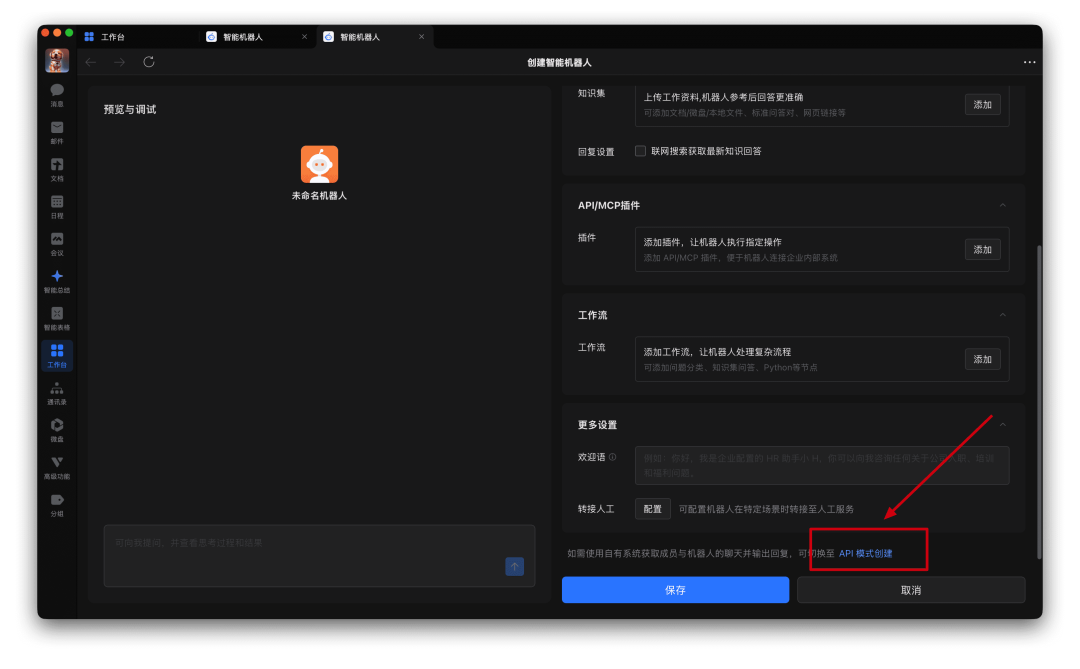1080x669 pixels.
Task: Open the 消息 messages icon in sidebar
Action: [x=57, y=95]
